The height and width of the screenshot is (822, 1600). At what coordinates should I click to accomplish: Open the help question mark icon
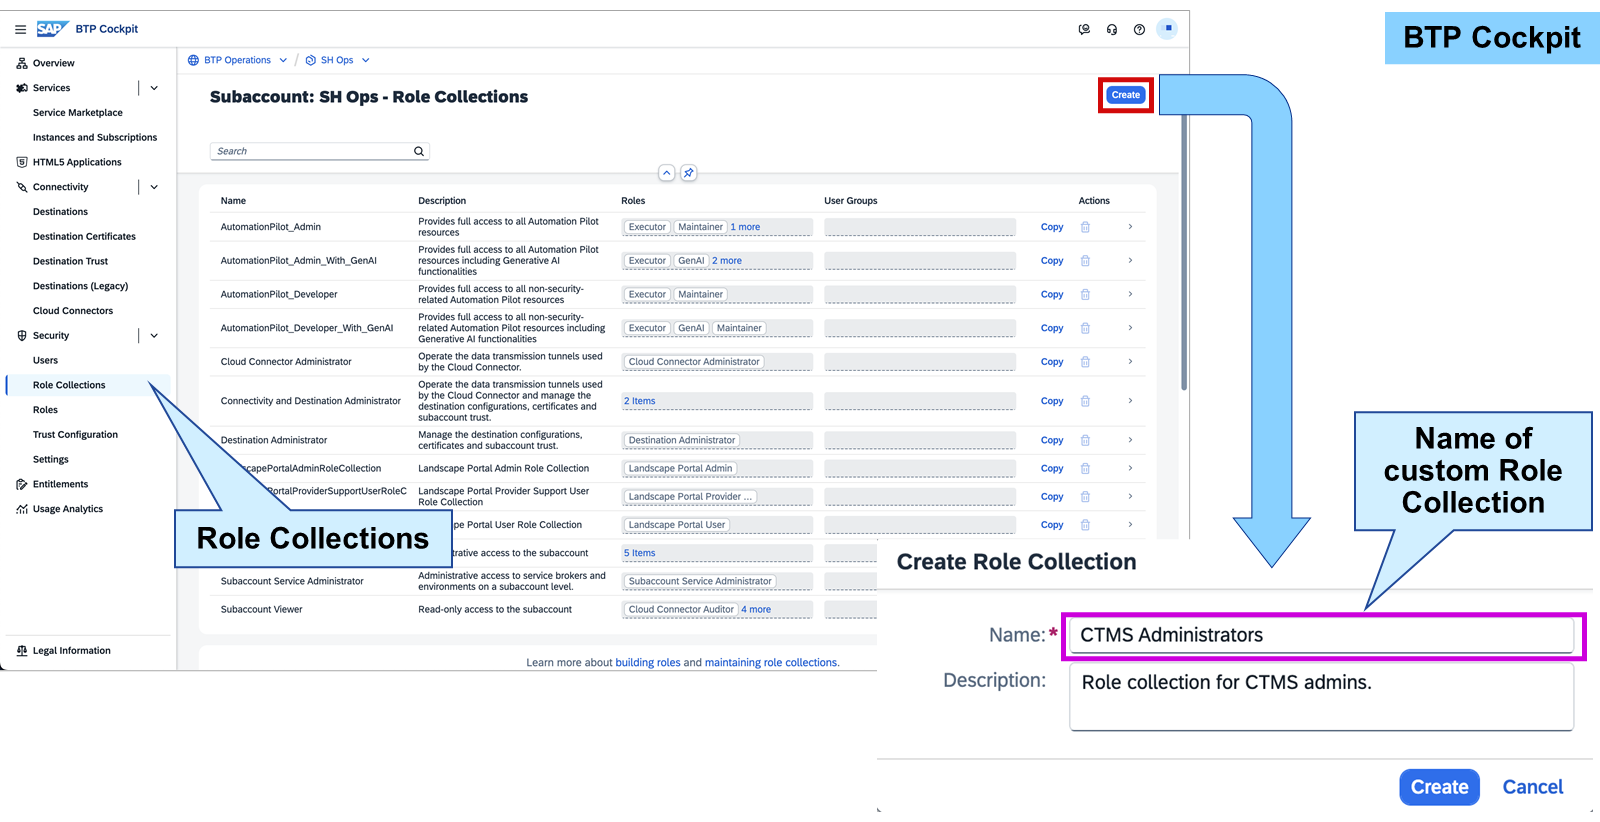(1139, 29)
